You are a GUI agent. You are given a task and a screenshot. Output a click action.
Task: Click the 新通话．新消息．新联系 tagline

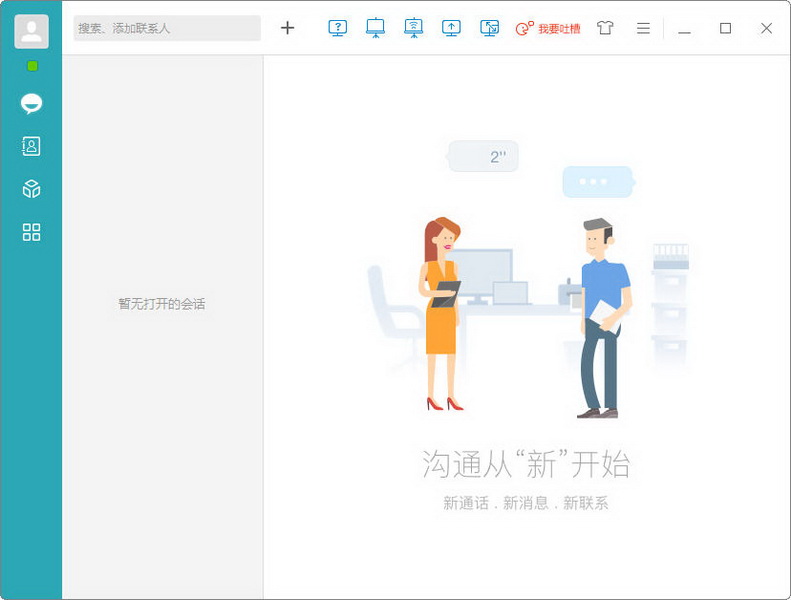coord(526,503)
